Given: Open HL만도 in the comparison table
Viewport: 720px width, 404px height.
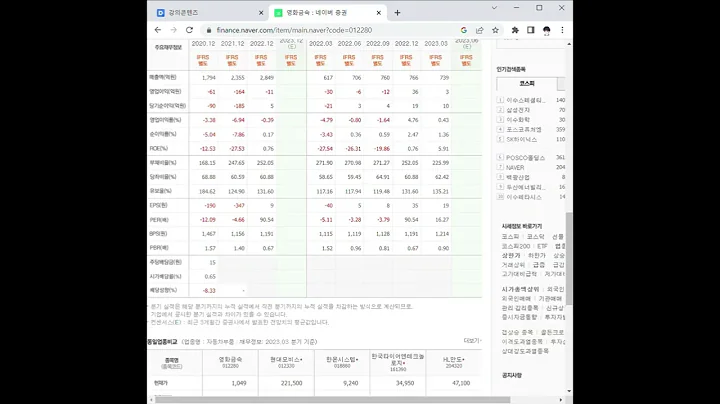Looking at the screenshot, I should [x=454, y=359].
